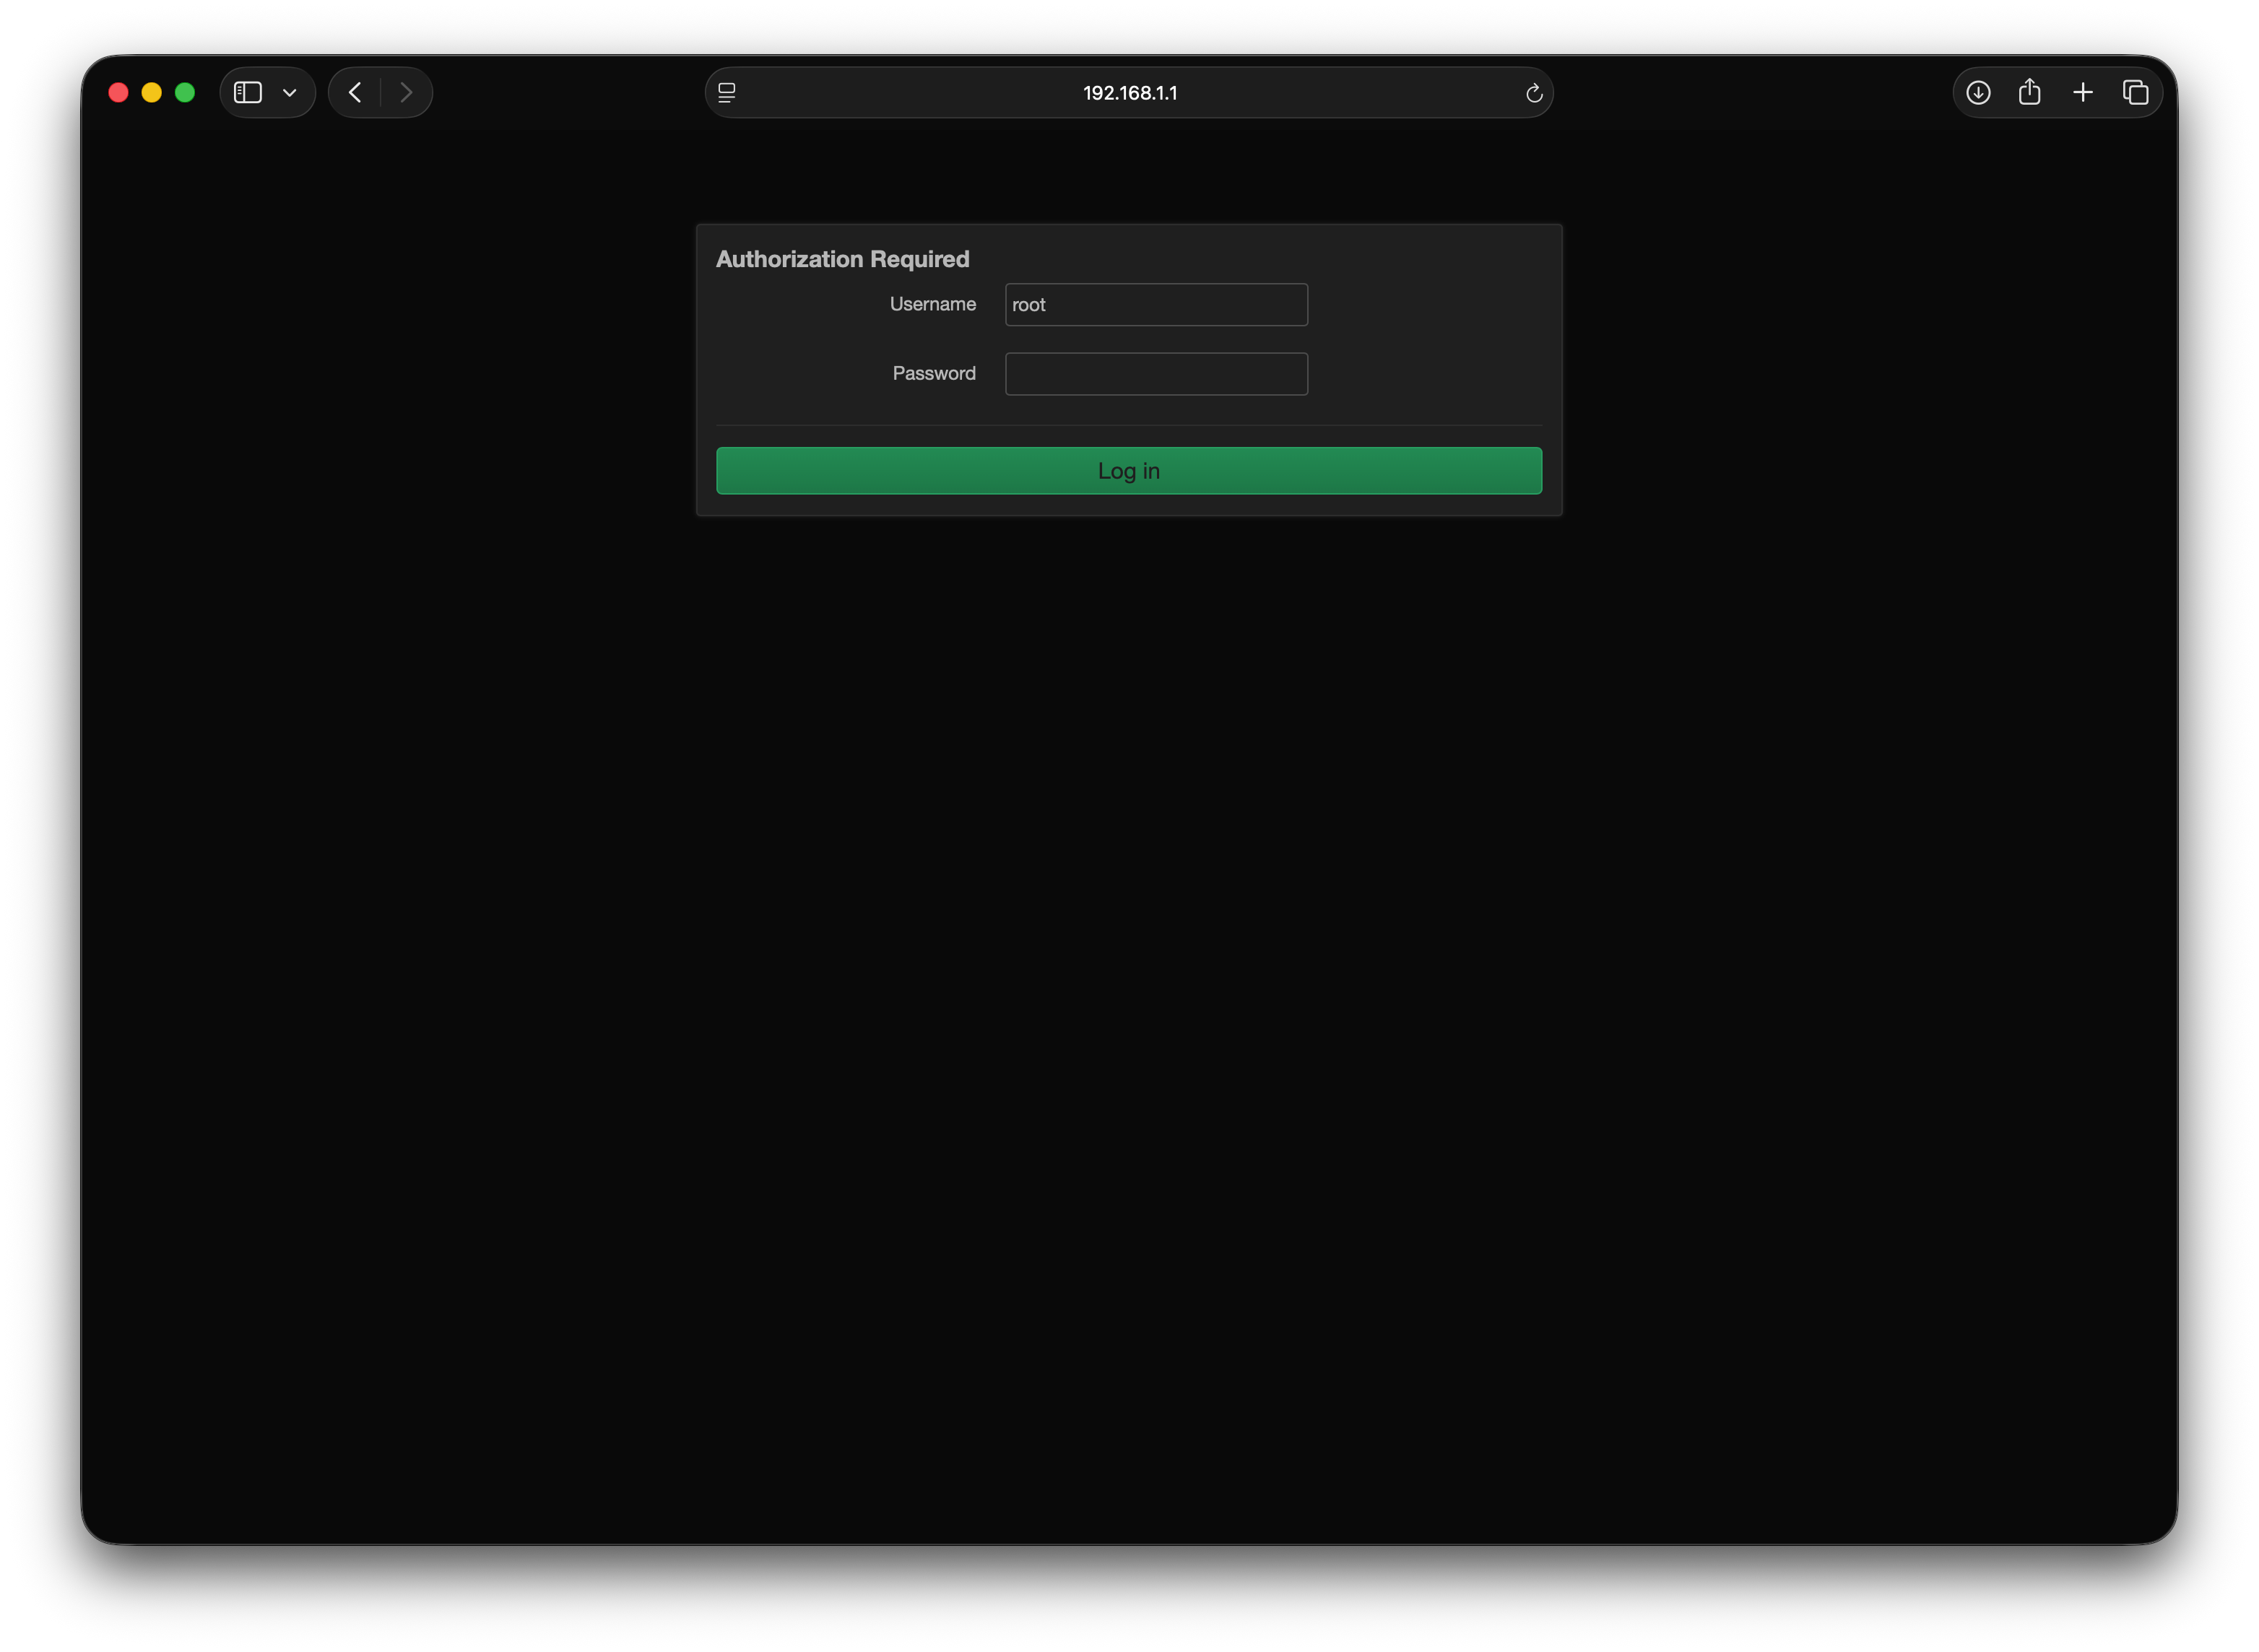Click the Username label
The height and width of the screenshot is (1652, 2259).
tap(932, 304)
